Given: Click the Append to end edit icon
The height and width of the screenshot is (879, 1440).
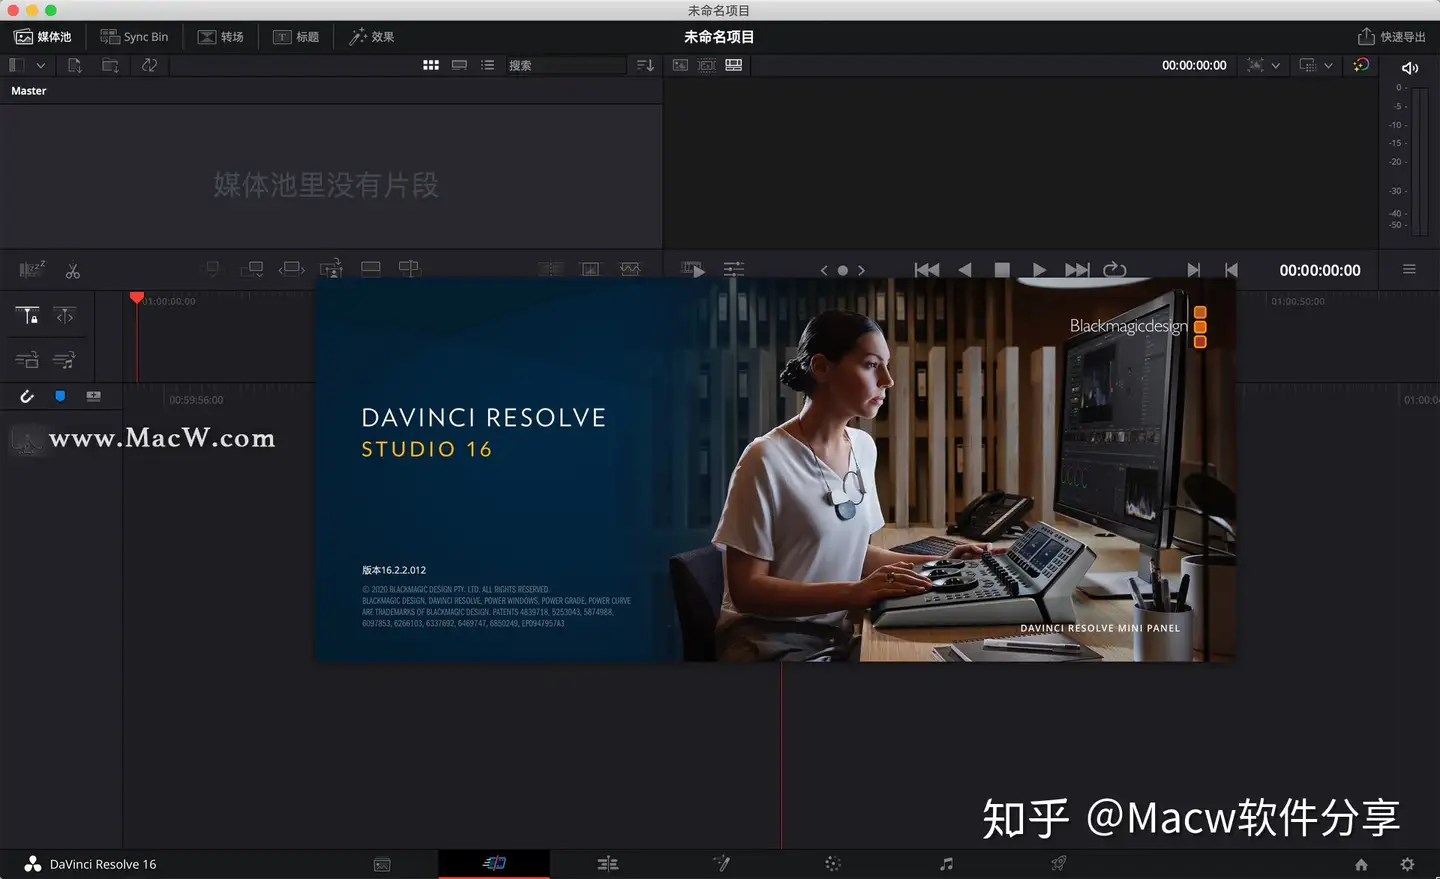Looking at the screenshot, I should point(252,269).
